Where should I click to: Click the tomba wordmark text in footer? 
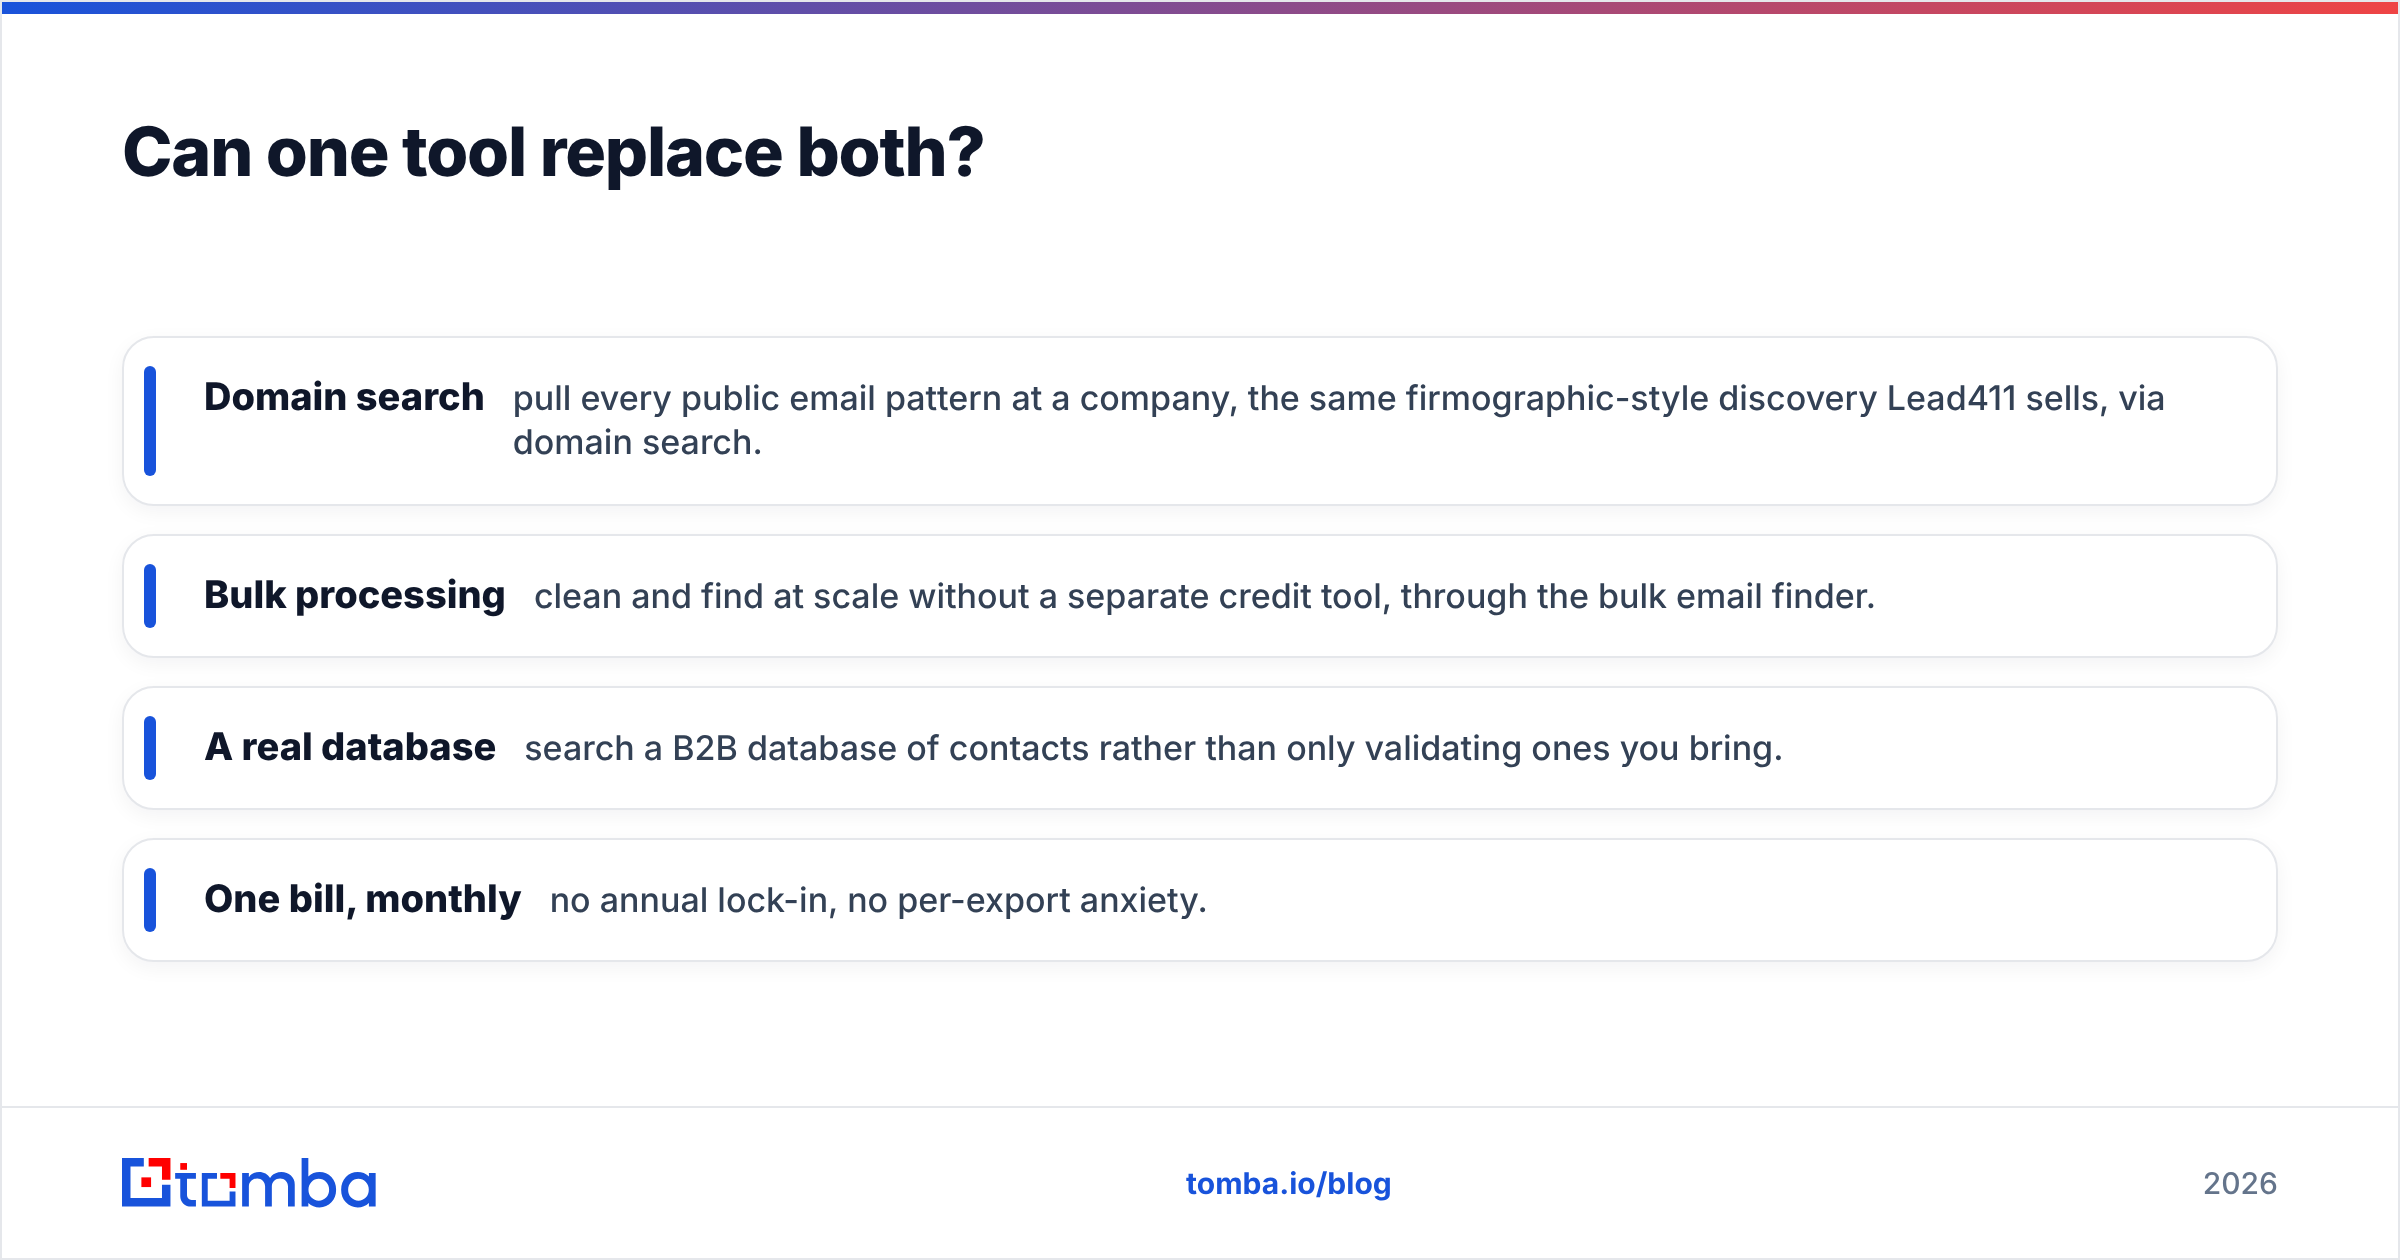tap(277, 1184)
